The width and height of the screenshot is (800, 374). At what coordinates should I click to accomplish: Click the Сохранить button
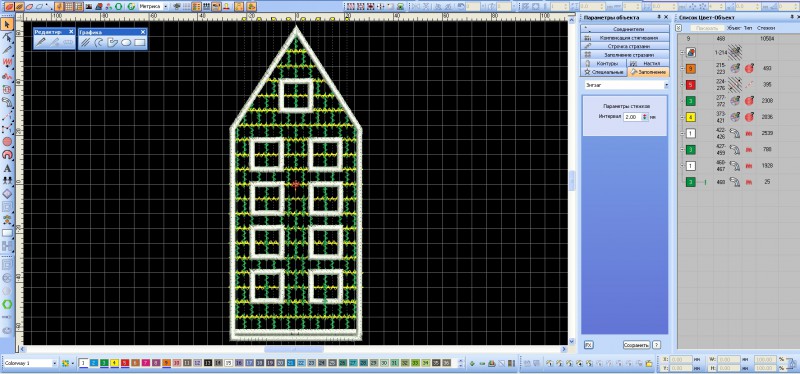pos(636,345)
